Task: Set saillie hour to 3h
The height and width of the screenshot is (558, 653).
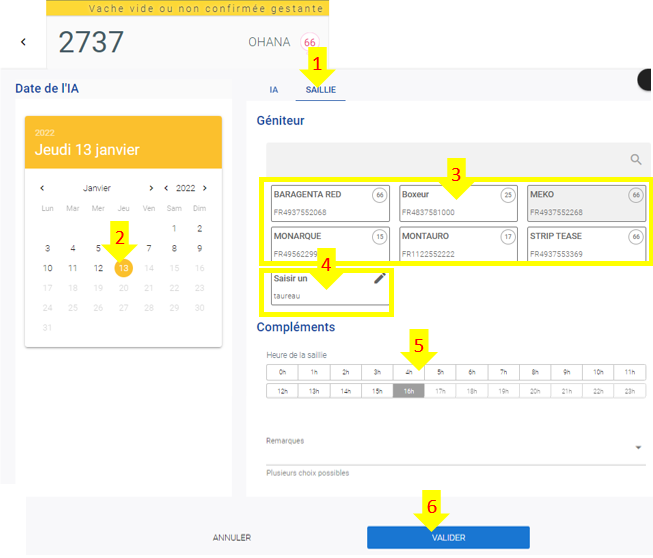Action: (x=377, y=372)
